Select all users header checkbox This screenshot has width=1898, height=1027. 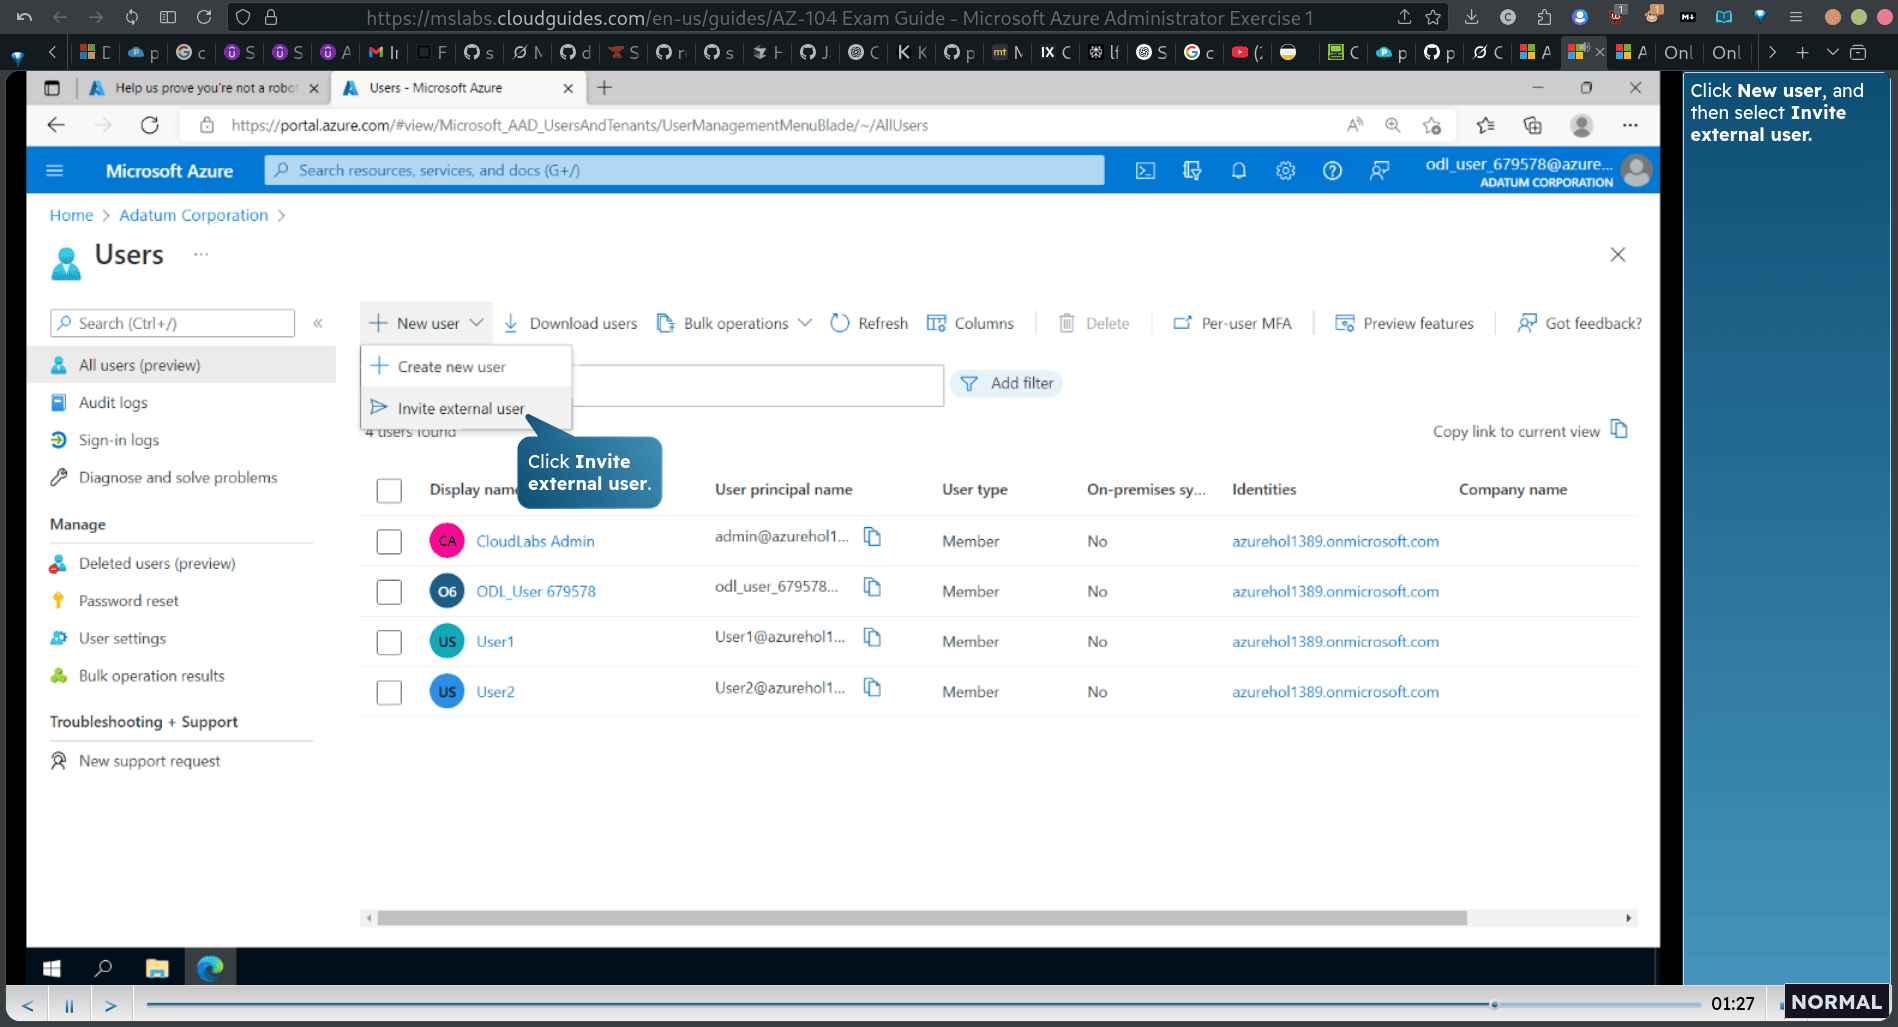(389, 491)
